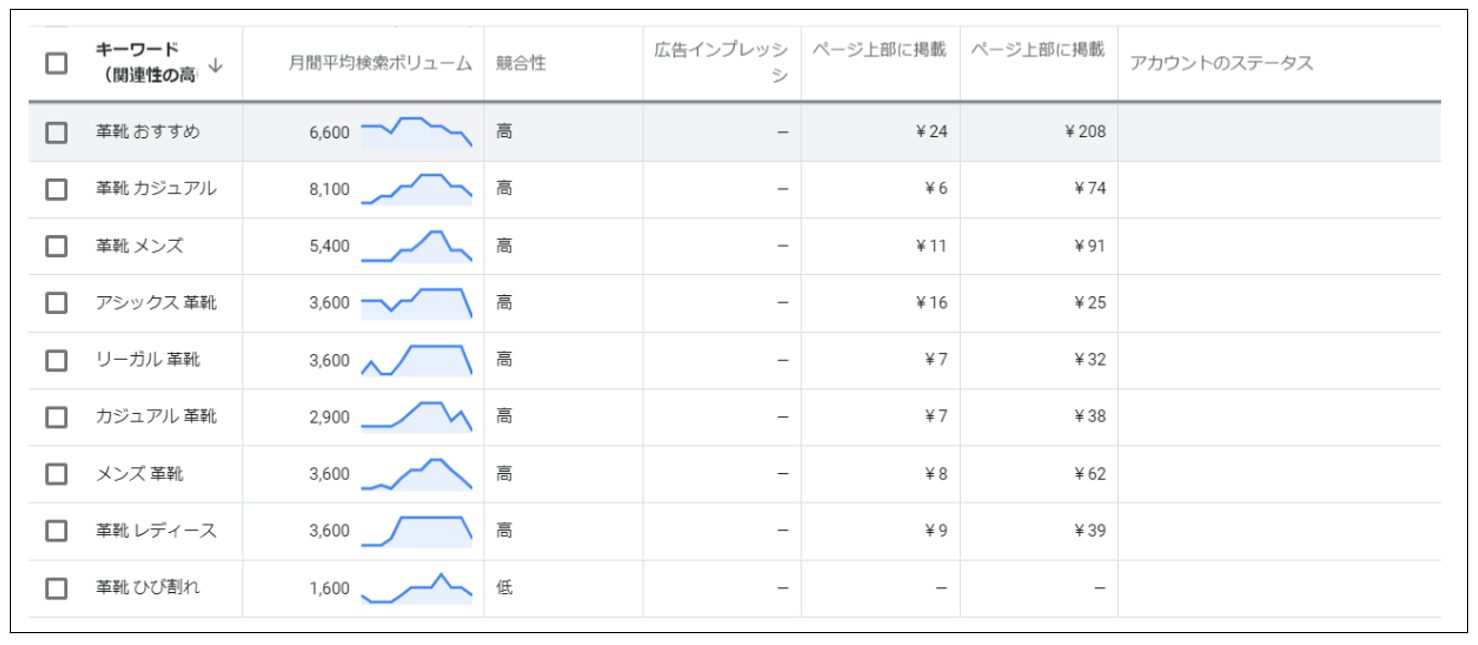The height and width of the screenshot is (645, 1478).
Task: Check the box for 革靴 メンズ
Action: coord(57,246)
